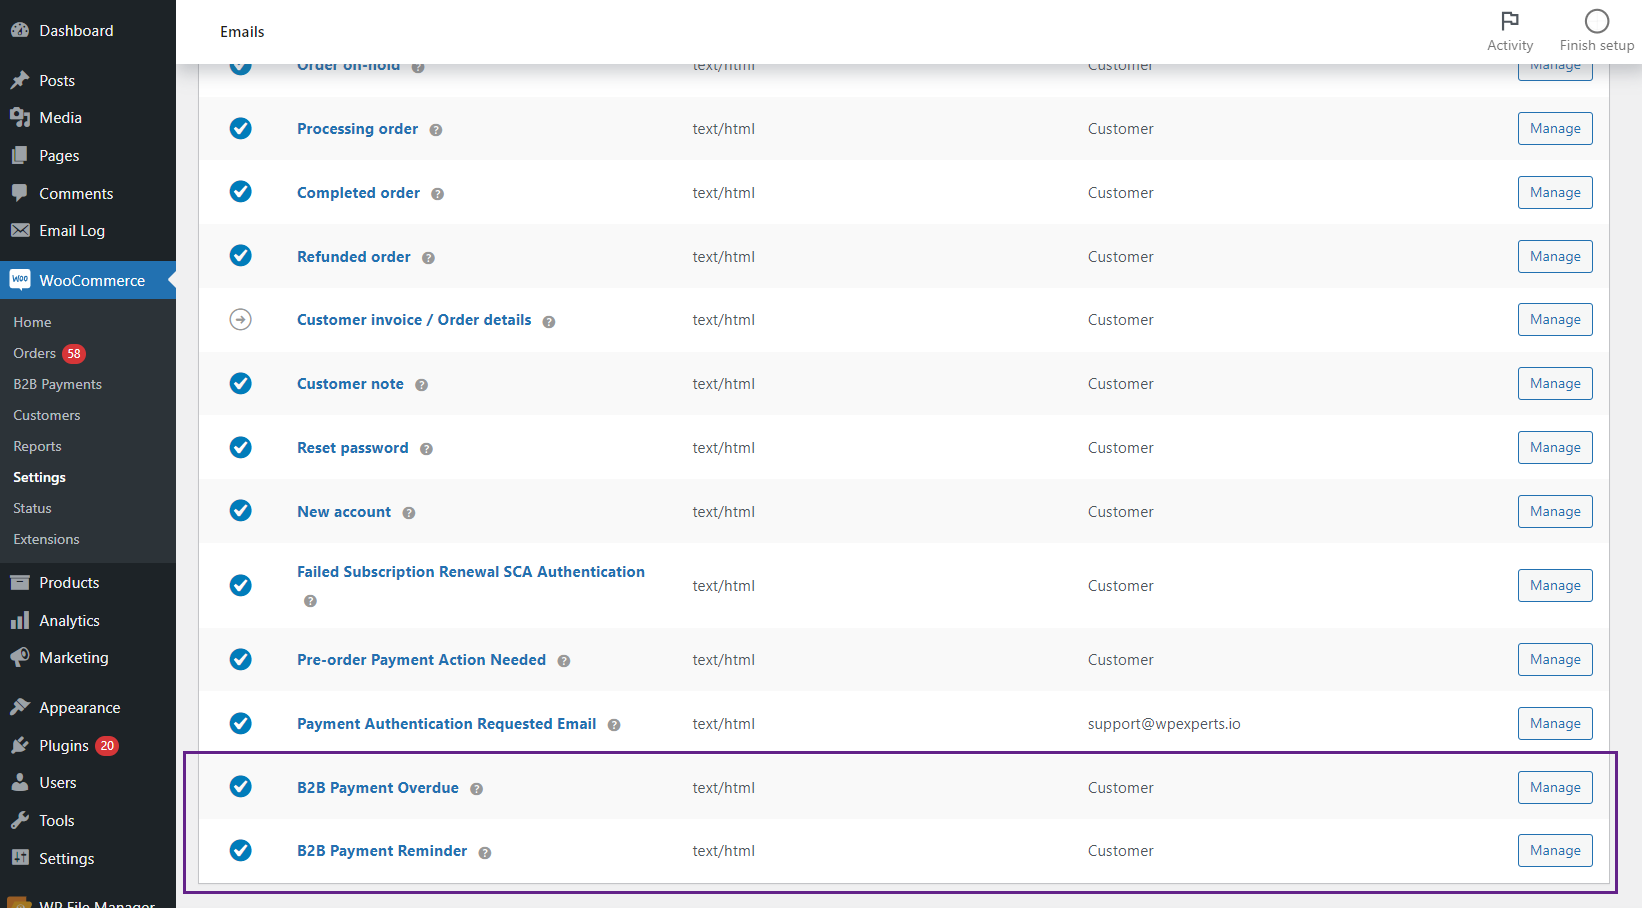Toggle enabled status for Processing order email
The width and height of the screenshot is (1642, 908).
pos(241,128)
